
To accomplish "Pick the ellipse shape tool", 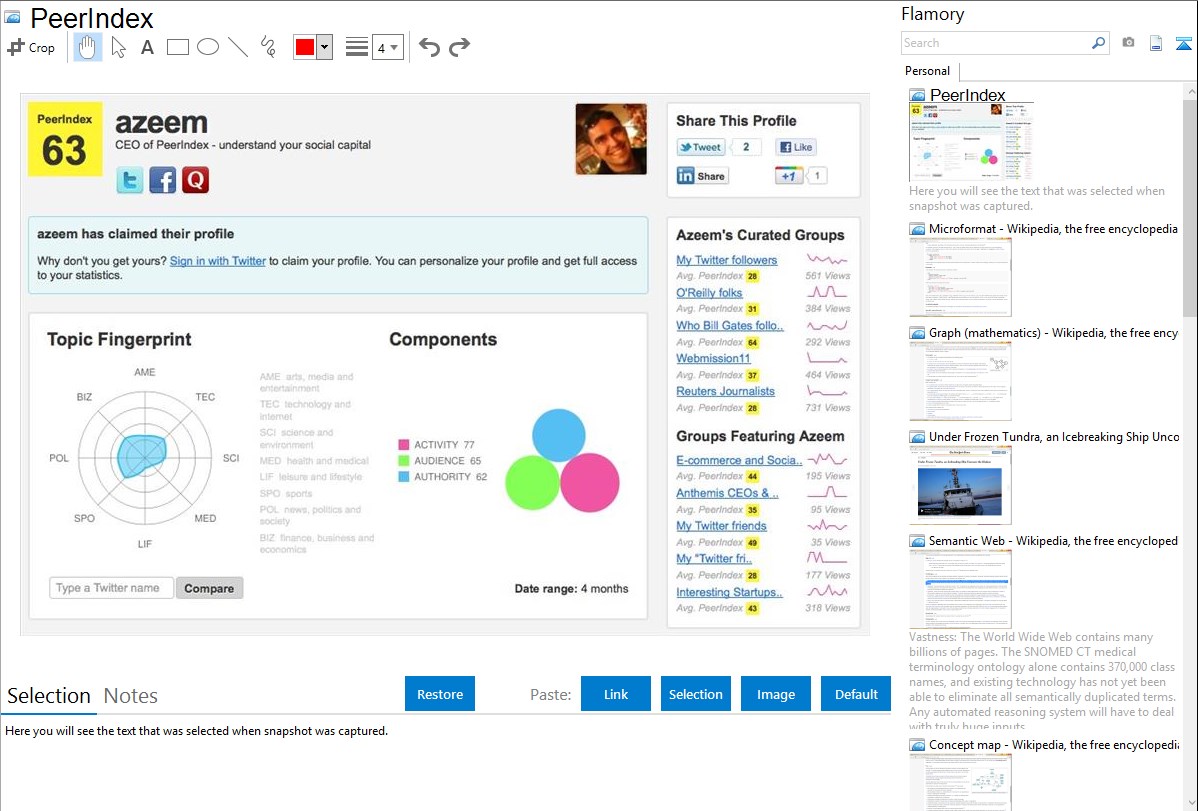I will pyautogui.click(x=208, y=47).
